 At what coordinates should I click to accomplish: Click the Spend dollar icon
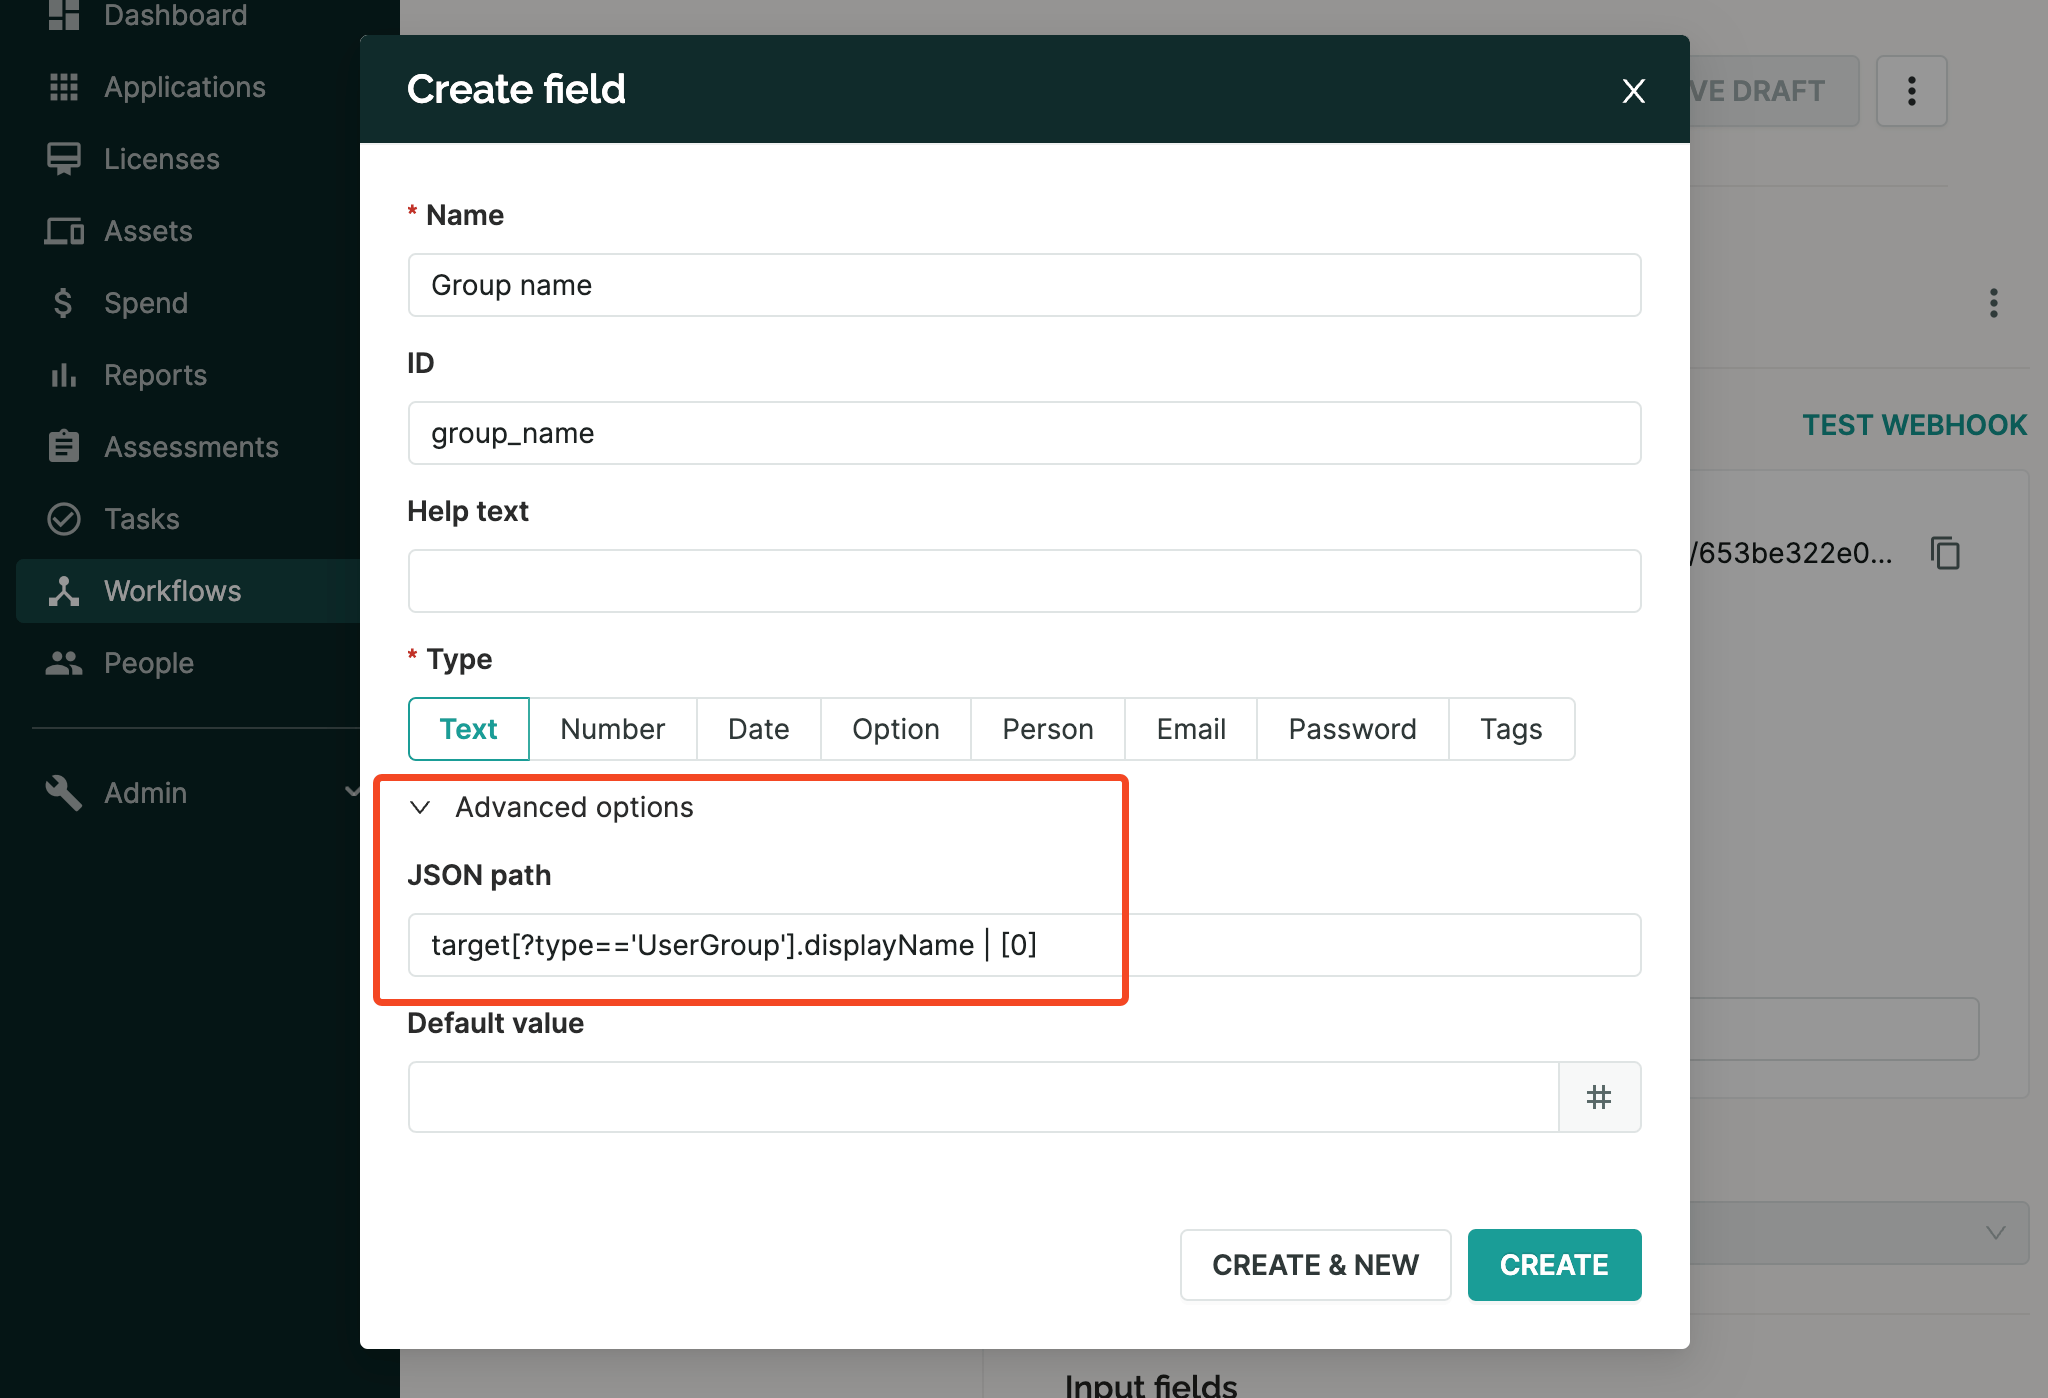pos(63,303)
